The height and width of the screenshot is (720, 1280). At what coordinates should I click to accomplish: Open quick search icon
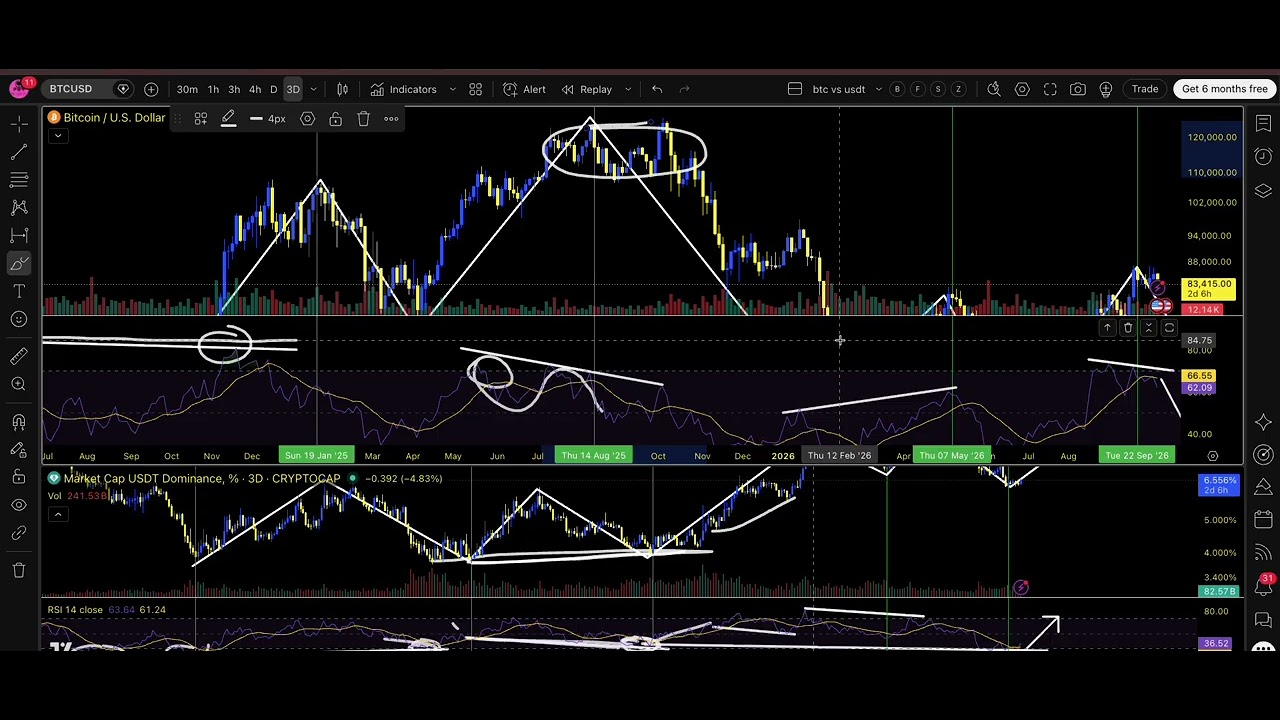click(994, 89)
